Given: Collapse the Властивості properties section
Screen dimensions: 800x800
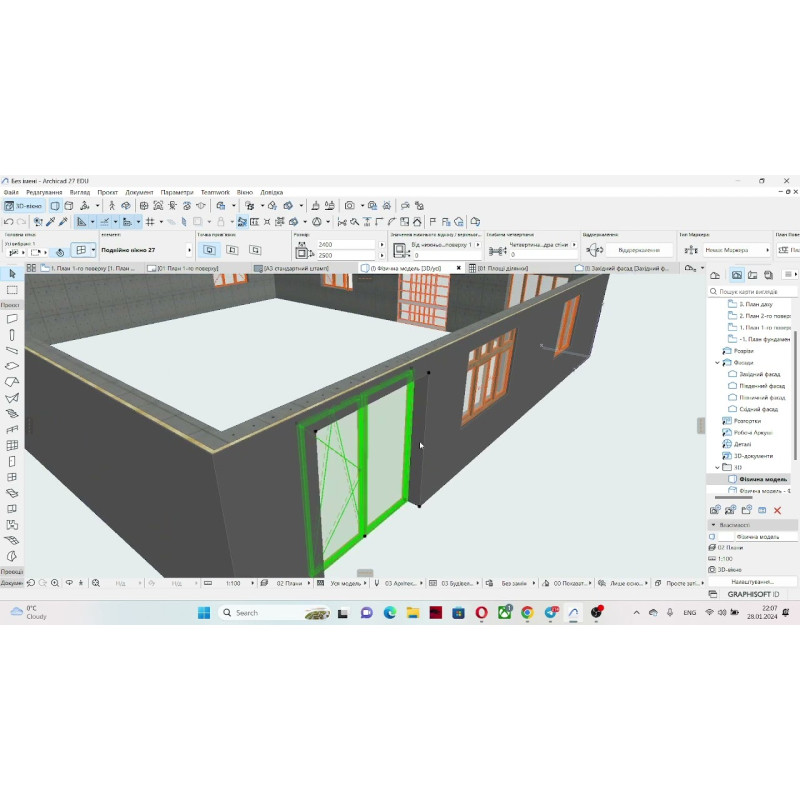Looking at the screenshot, I should (713, 524).
